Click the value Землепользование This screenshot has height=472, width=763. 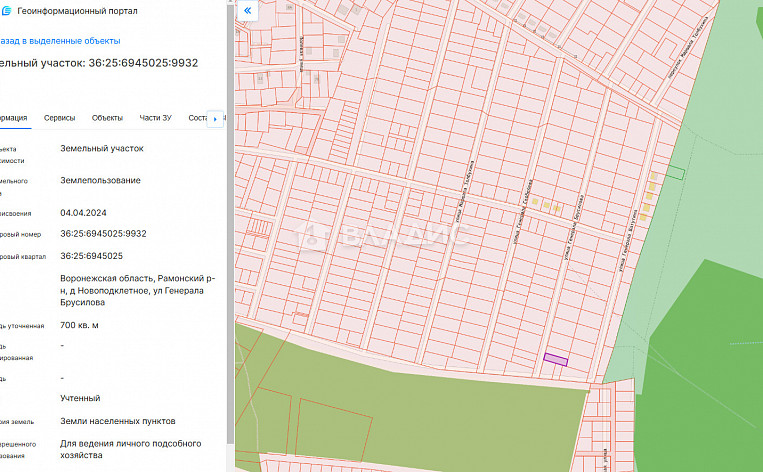[100, 181]
